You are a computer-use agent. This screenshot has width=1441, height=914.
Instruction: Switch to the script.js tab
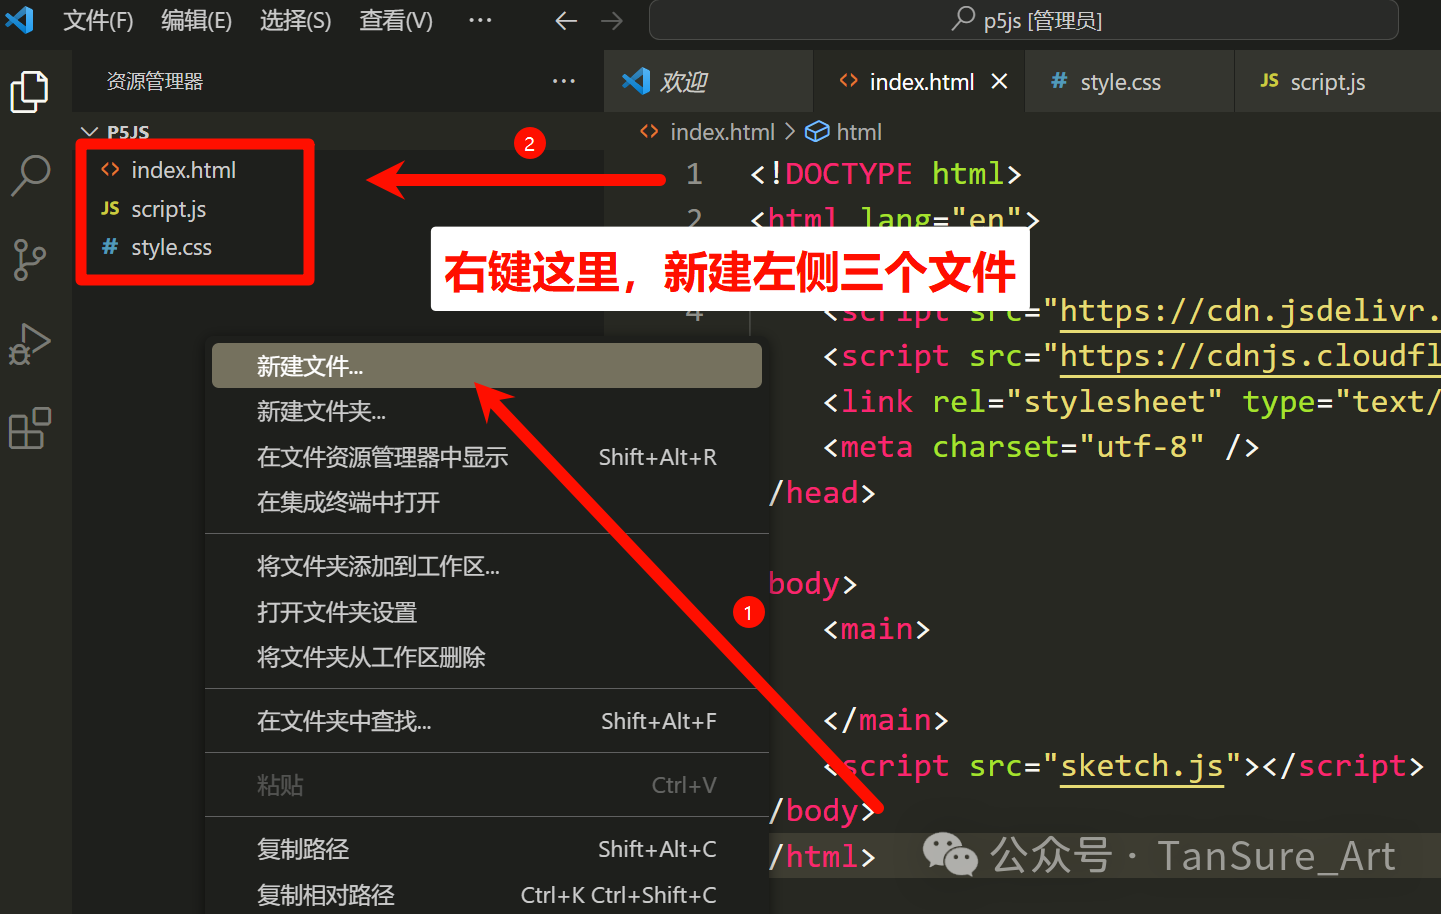click(x=1337, y=81)
